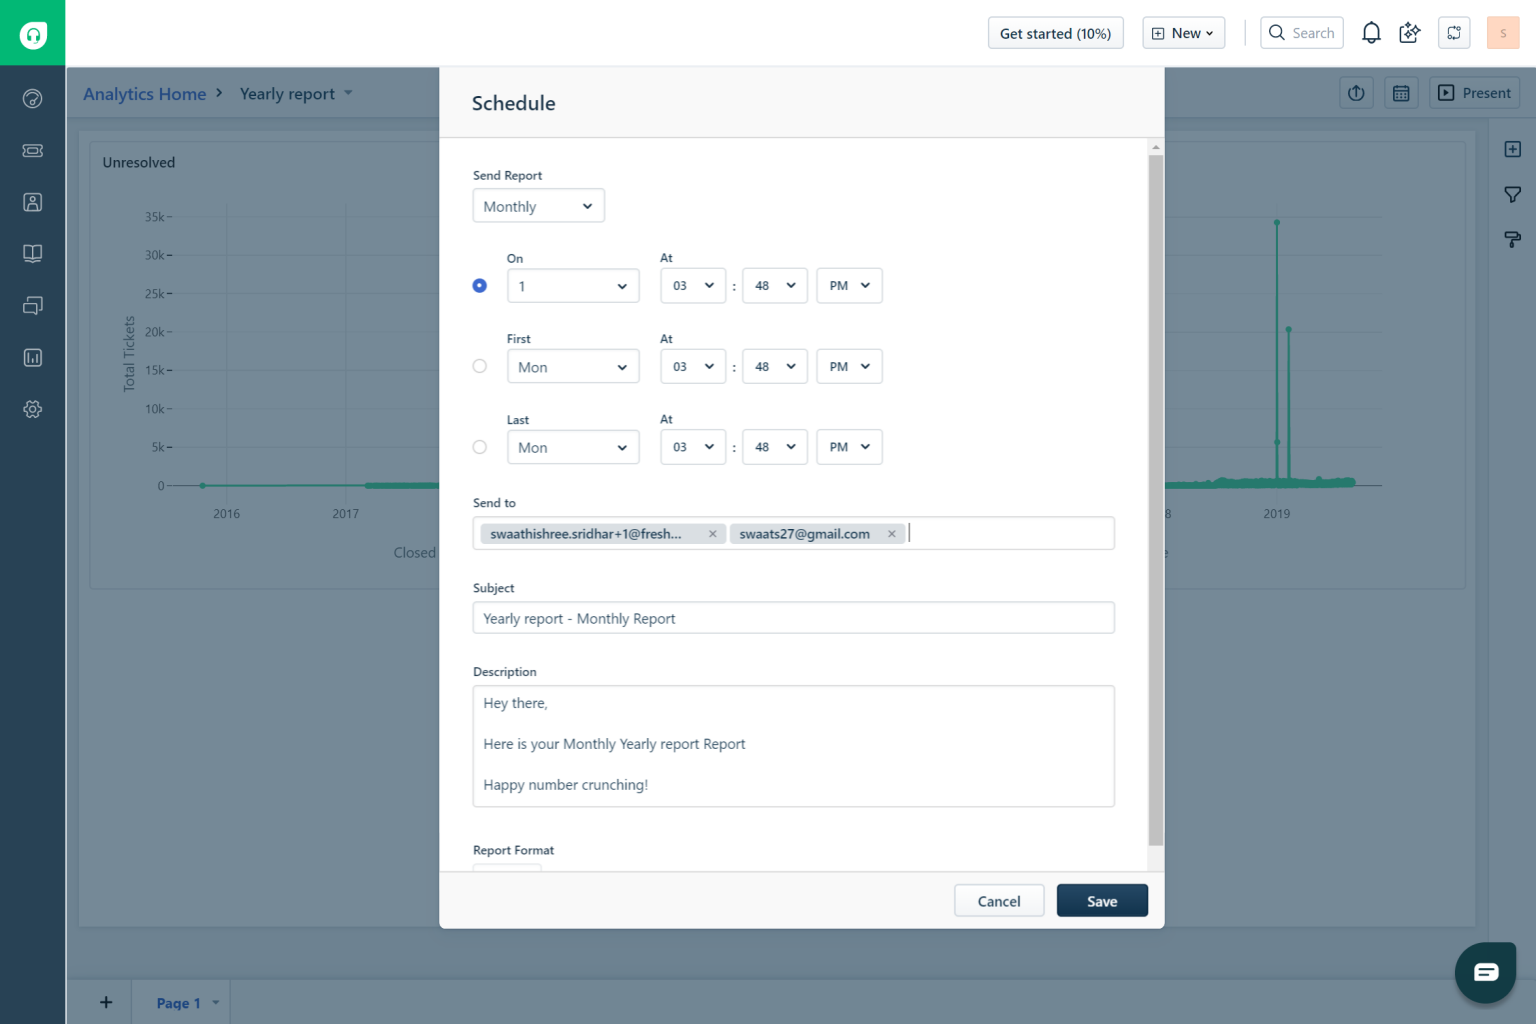Open the hour dropdown showing 03
Image resolution: width=1536 pixels, height=1024 pixels.
(692, 285)
